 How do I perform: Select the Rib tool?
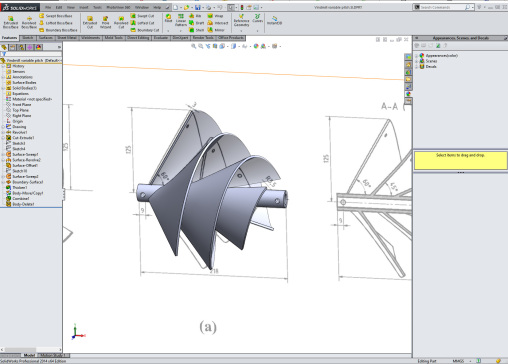pos(195,16)
